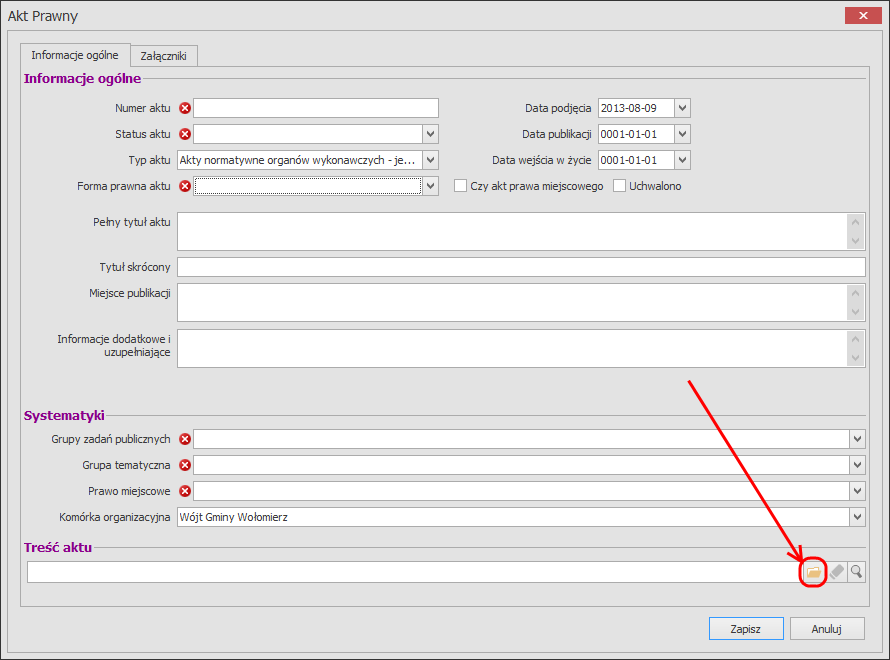The width and height of the screenshot is (890, 660).
Task: Select the Informacje ogólne tab
Action: coord(75,55)
